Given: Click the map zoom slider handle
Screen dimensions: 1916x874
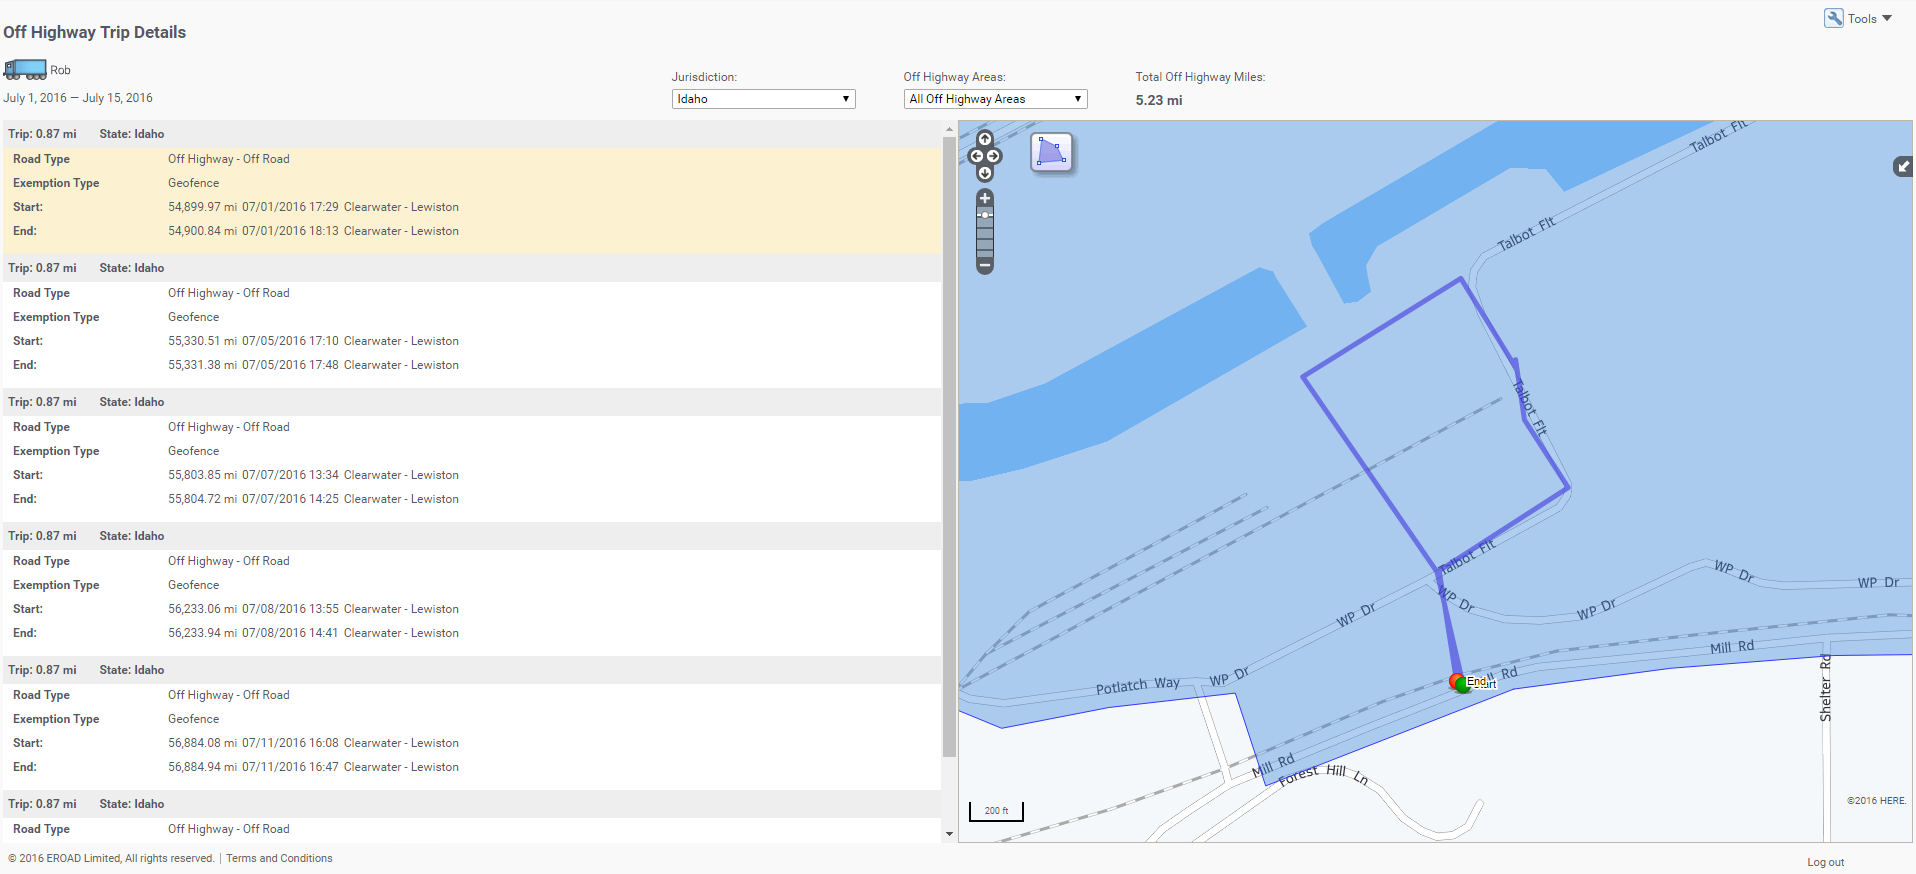Looking at the screenshot, I should [985, 215].
